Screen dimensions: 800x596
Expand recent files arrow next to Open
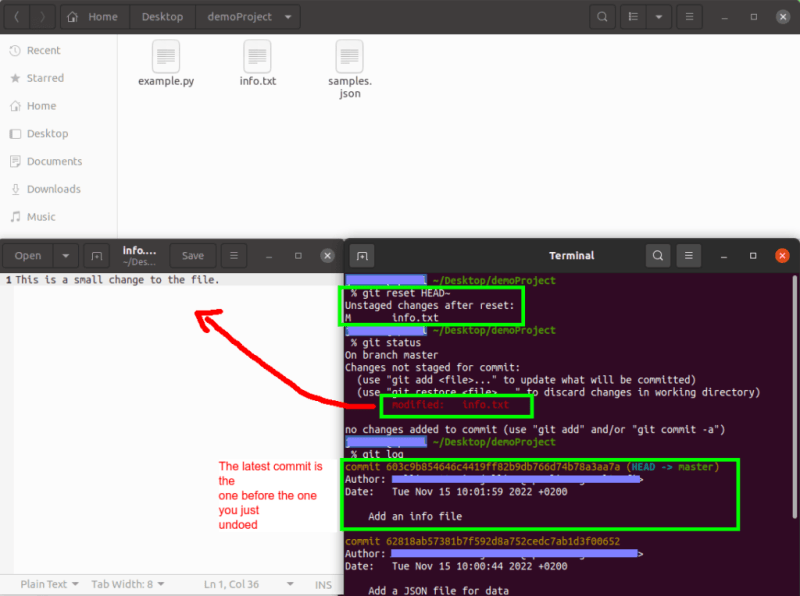(65, 256)
